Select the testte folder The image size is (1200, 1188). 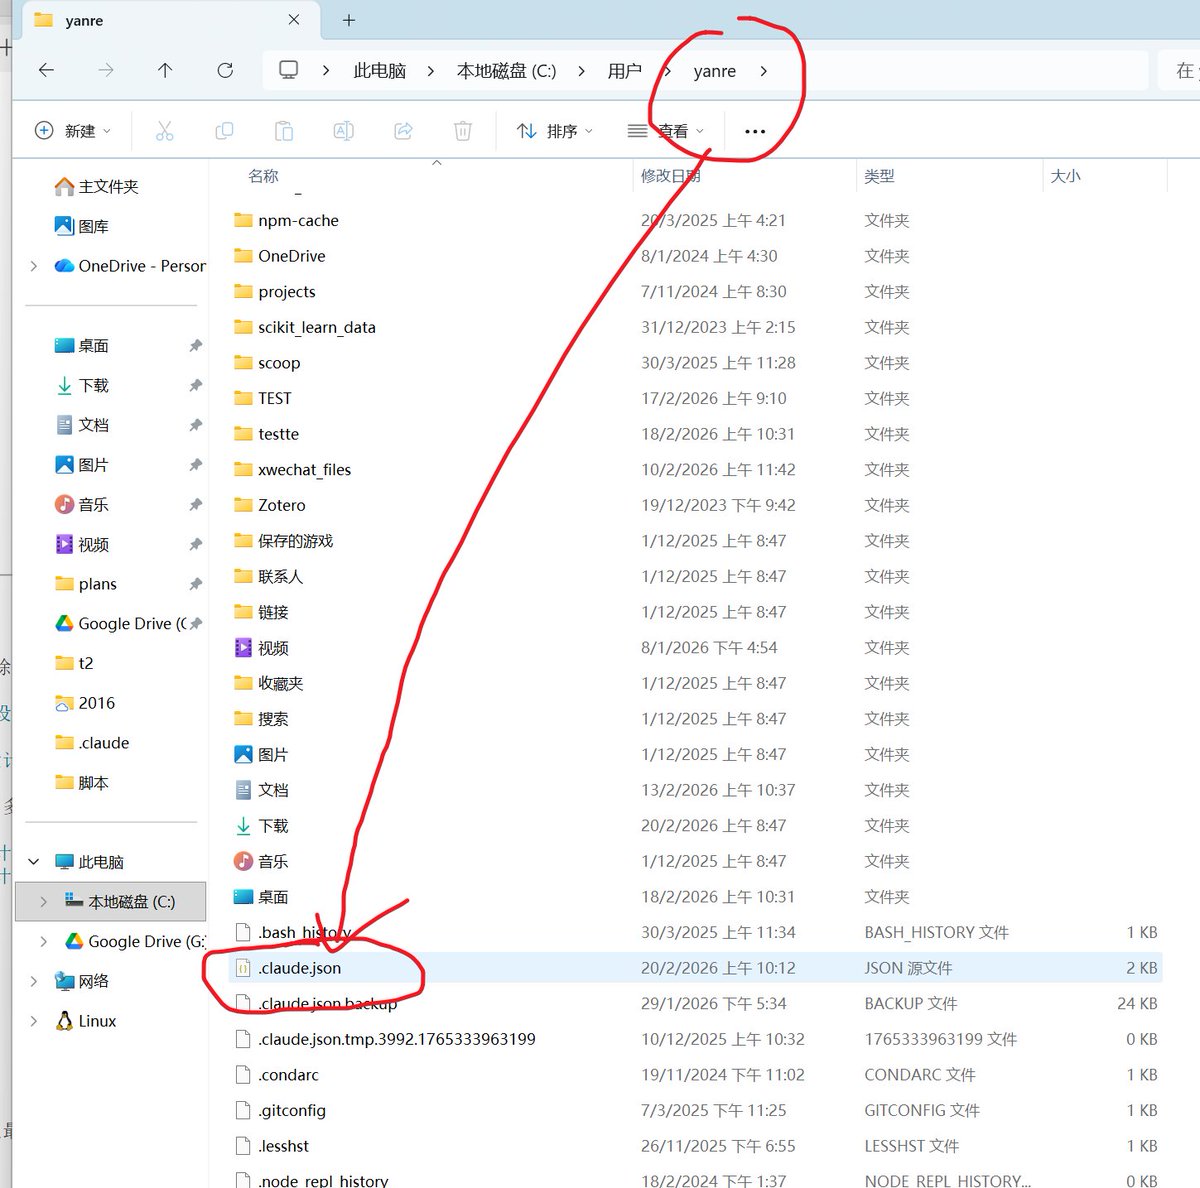click(x=266, y=434)
